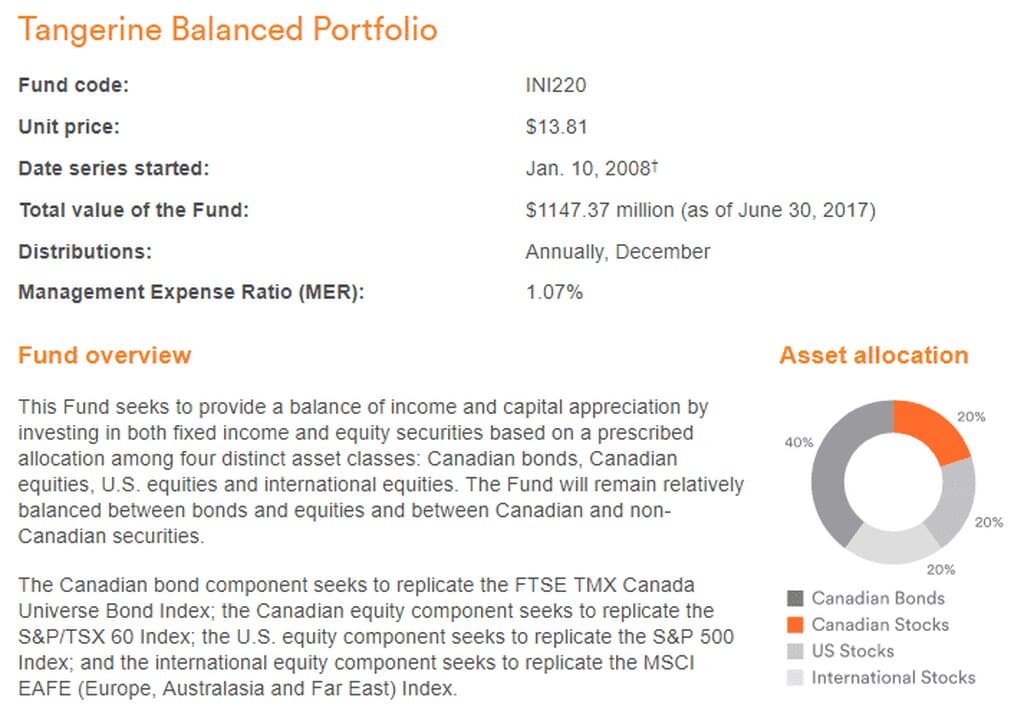Click the Canadian Bonds legend label
1024x714 pixels.
click(878, 598)
